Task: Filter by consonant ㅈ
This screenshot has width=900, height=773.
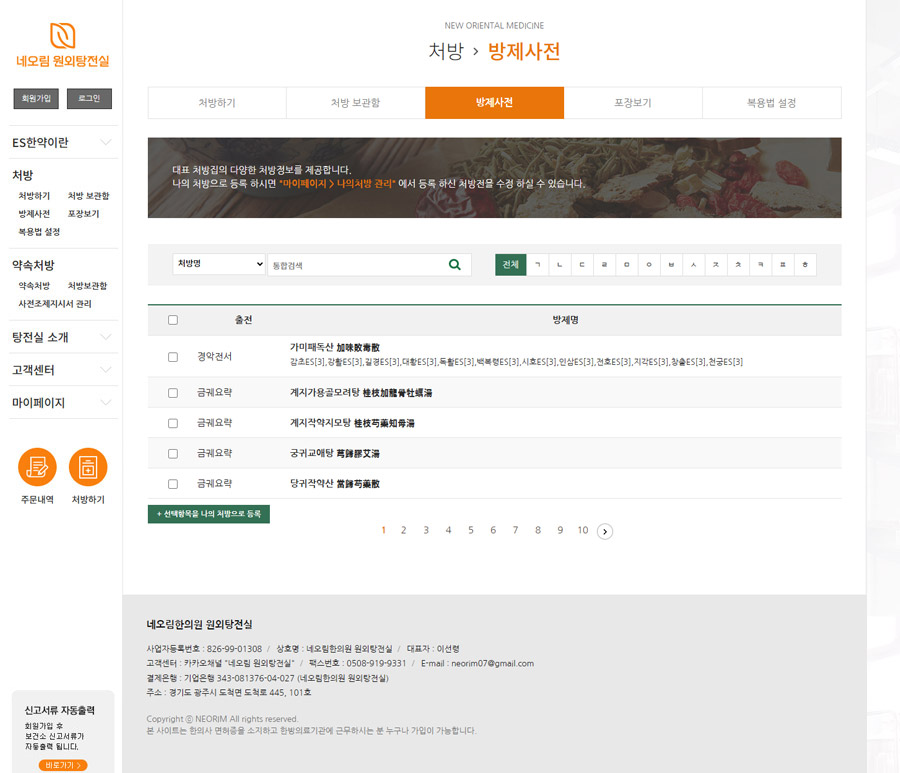Action: pos(716,265)
